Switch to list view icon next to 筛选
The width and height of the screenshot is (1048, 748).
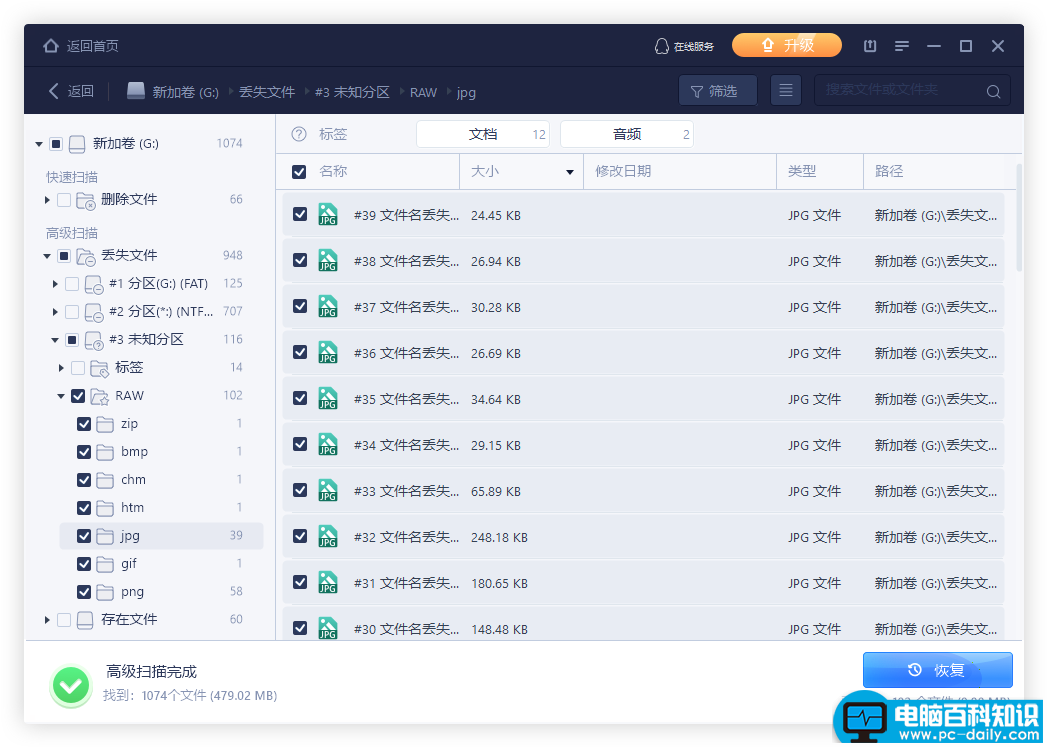[x=786, y=90]
